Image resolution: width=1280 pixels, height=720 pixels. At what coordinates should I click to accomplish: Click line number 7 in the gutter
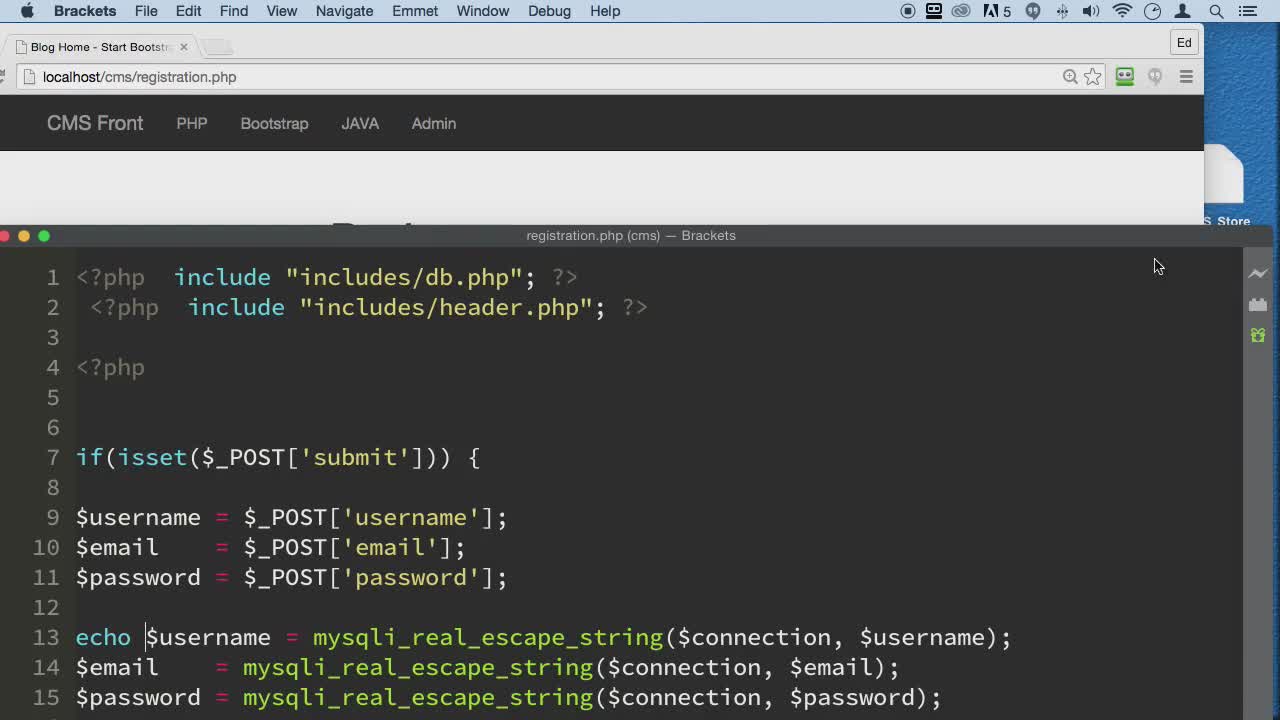(x=53, y=458)
